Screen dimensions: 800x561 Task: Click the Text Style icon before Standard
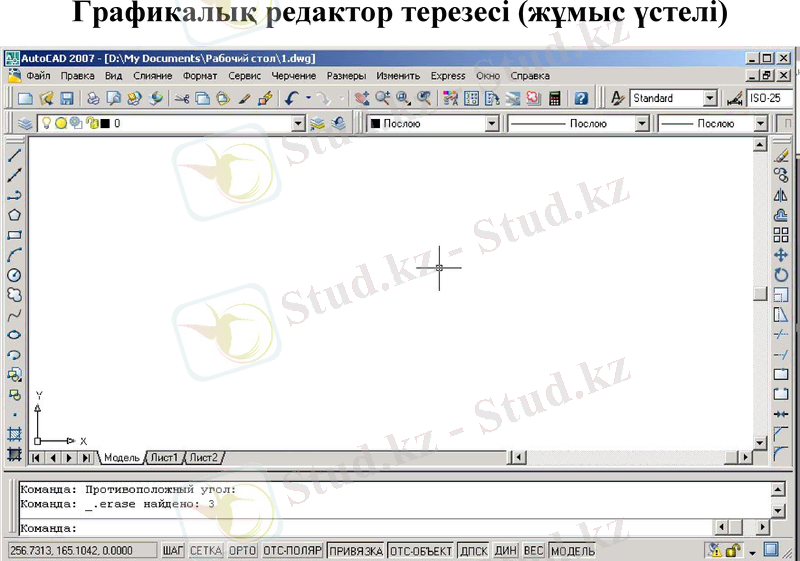point(617,98)
